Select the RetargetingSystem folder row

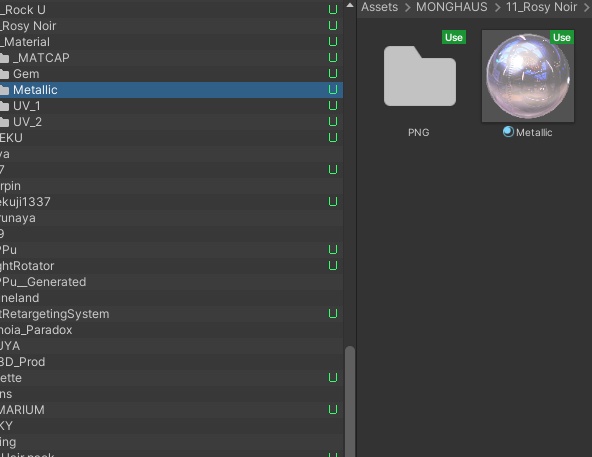pyautogui.click(x=171, y=314)
